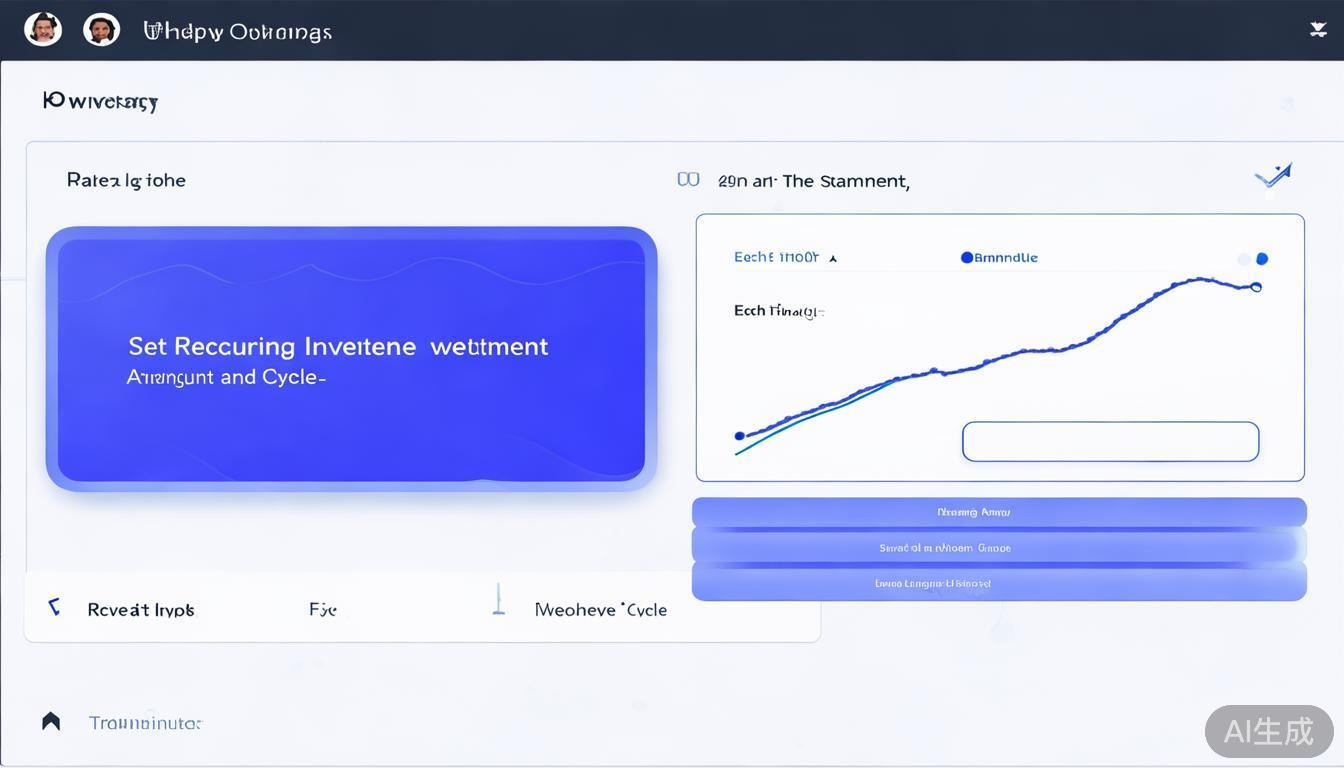Click the second user avatar in header
Viewport: 1344px width, 768px height.
tap(101, 30)
